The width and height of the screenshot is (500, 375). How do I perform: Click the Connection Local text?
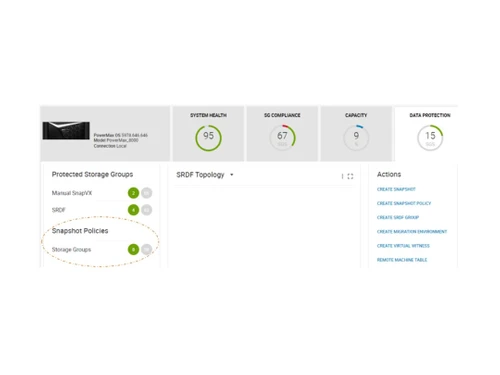110,146
